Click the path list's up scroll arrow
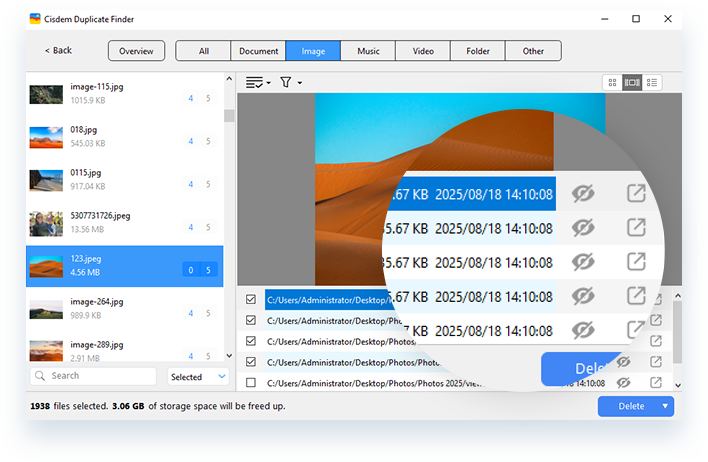 (x=678, y=295)
